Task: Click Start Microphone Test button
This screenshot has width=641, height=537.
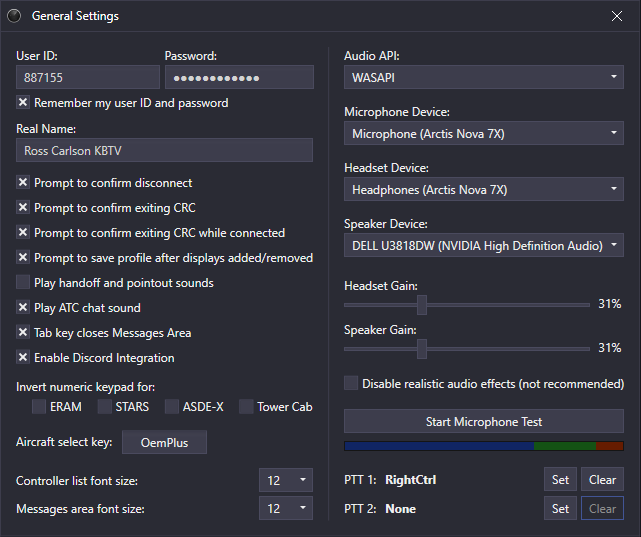Action: [x=484, y=421]
